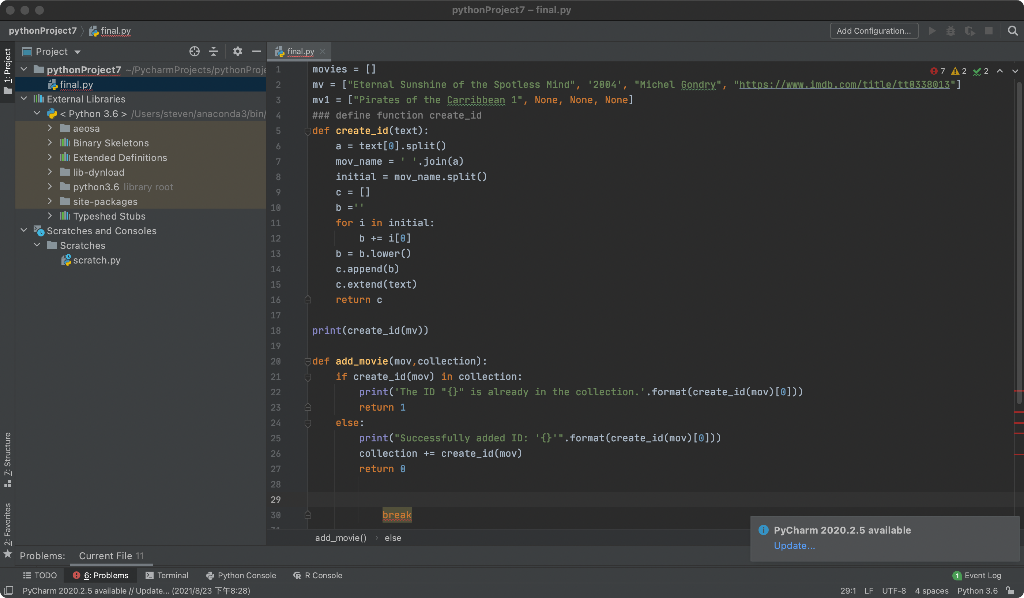Switch to the Terminal tool tab

[x=166, y=575]
